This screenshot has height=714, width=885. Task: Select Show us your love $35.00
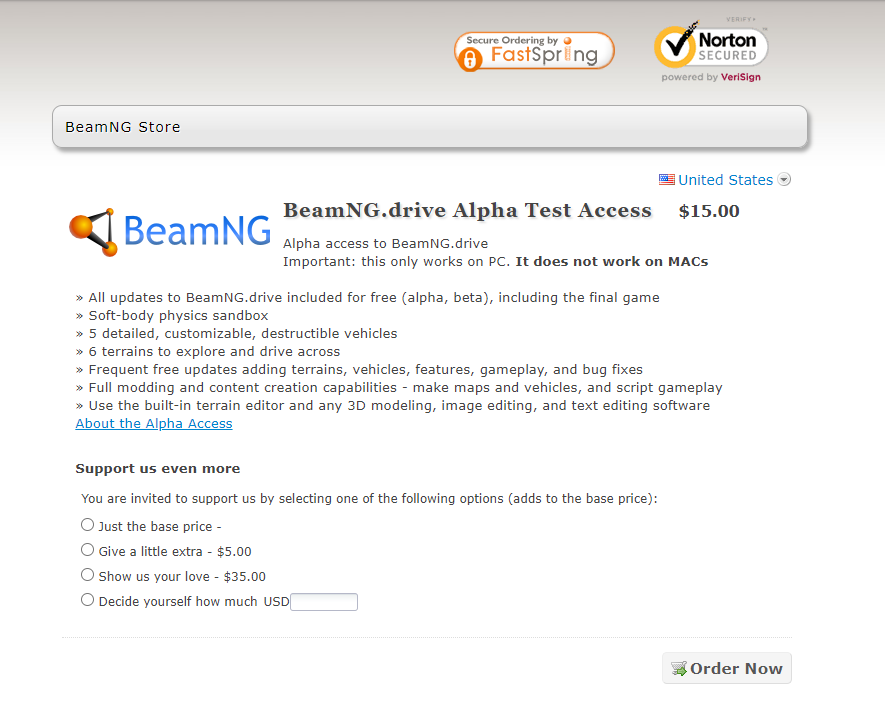[x=88, y=575]
